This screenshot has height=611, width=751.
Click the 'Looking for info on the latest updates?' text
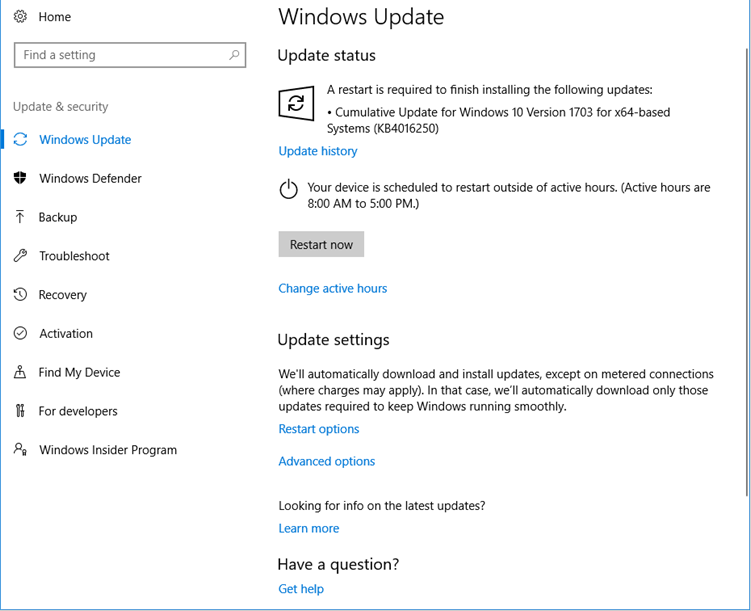382,506
